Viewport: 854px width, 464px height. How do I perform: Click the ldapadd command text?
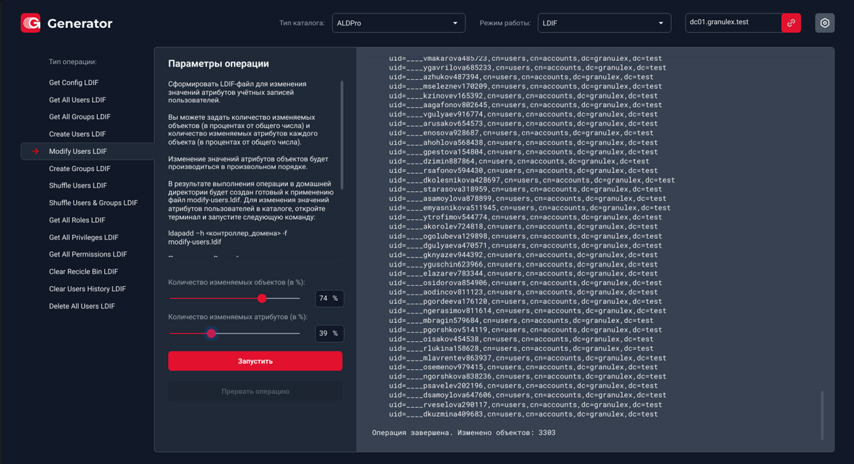[x=228, y=238]
